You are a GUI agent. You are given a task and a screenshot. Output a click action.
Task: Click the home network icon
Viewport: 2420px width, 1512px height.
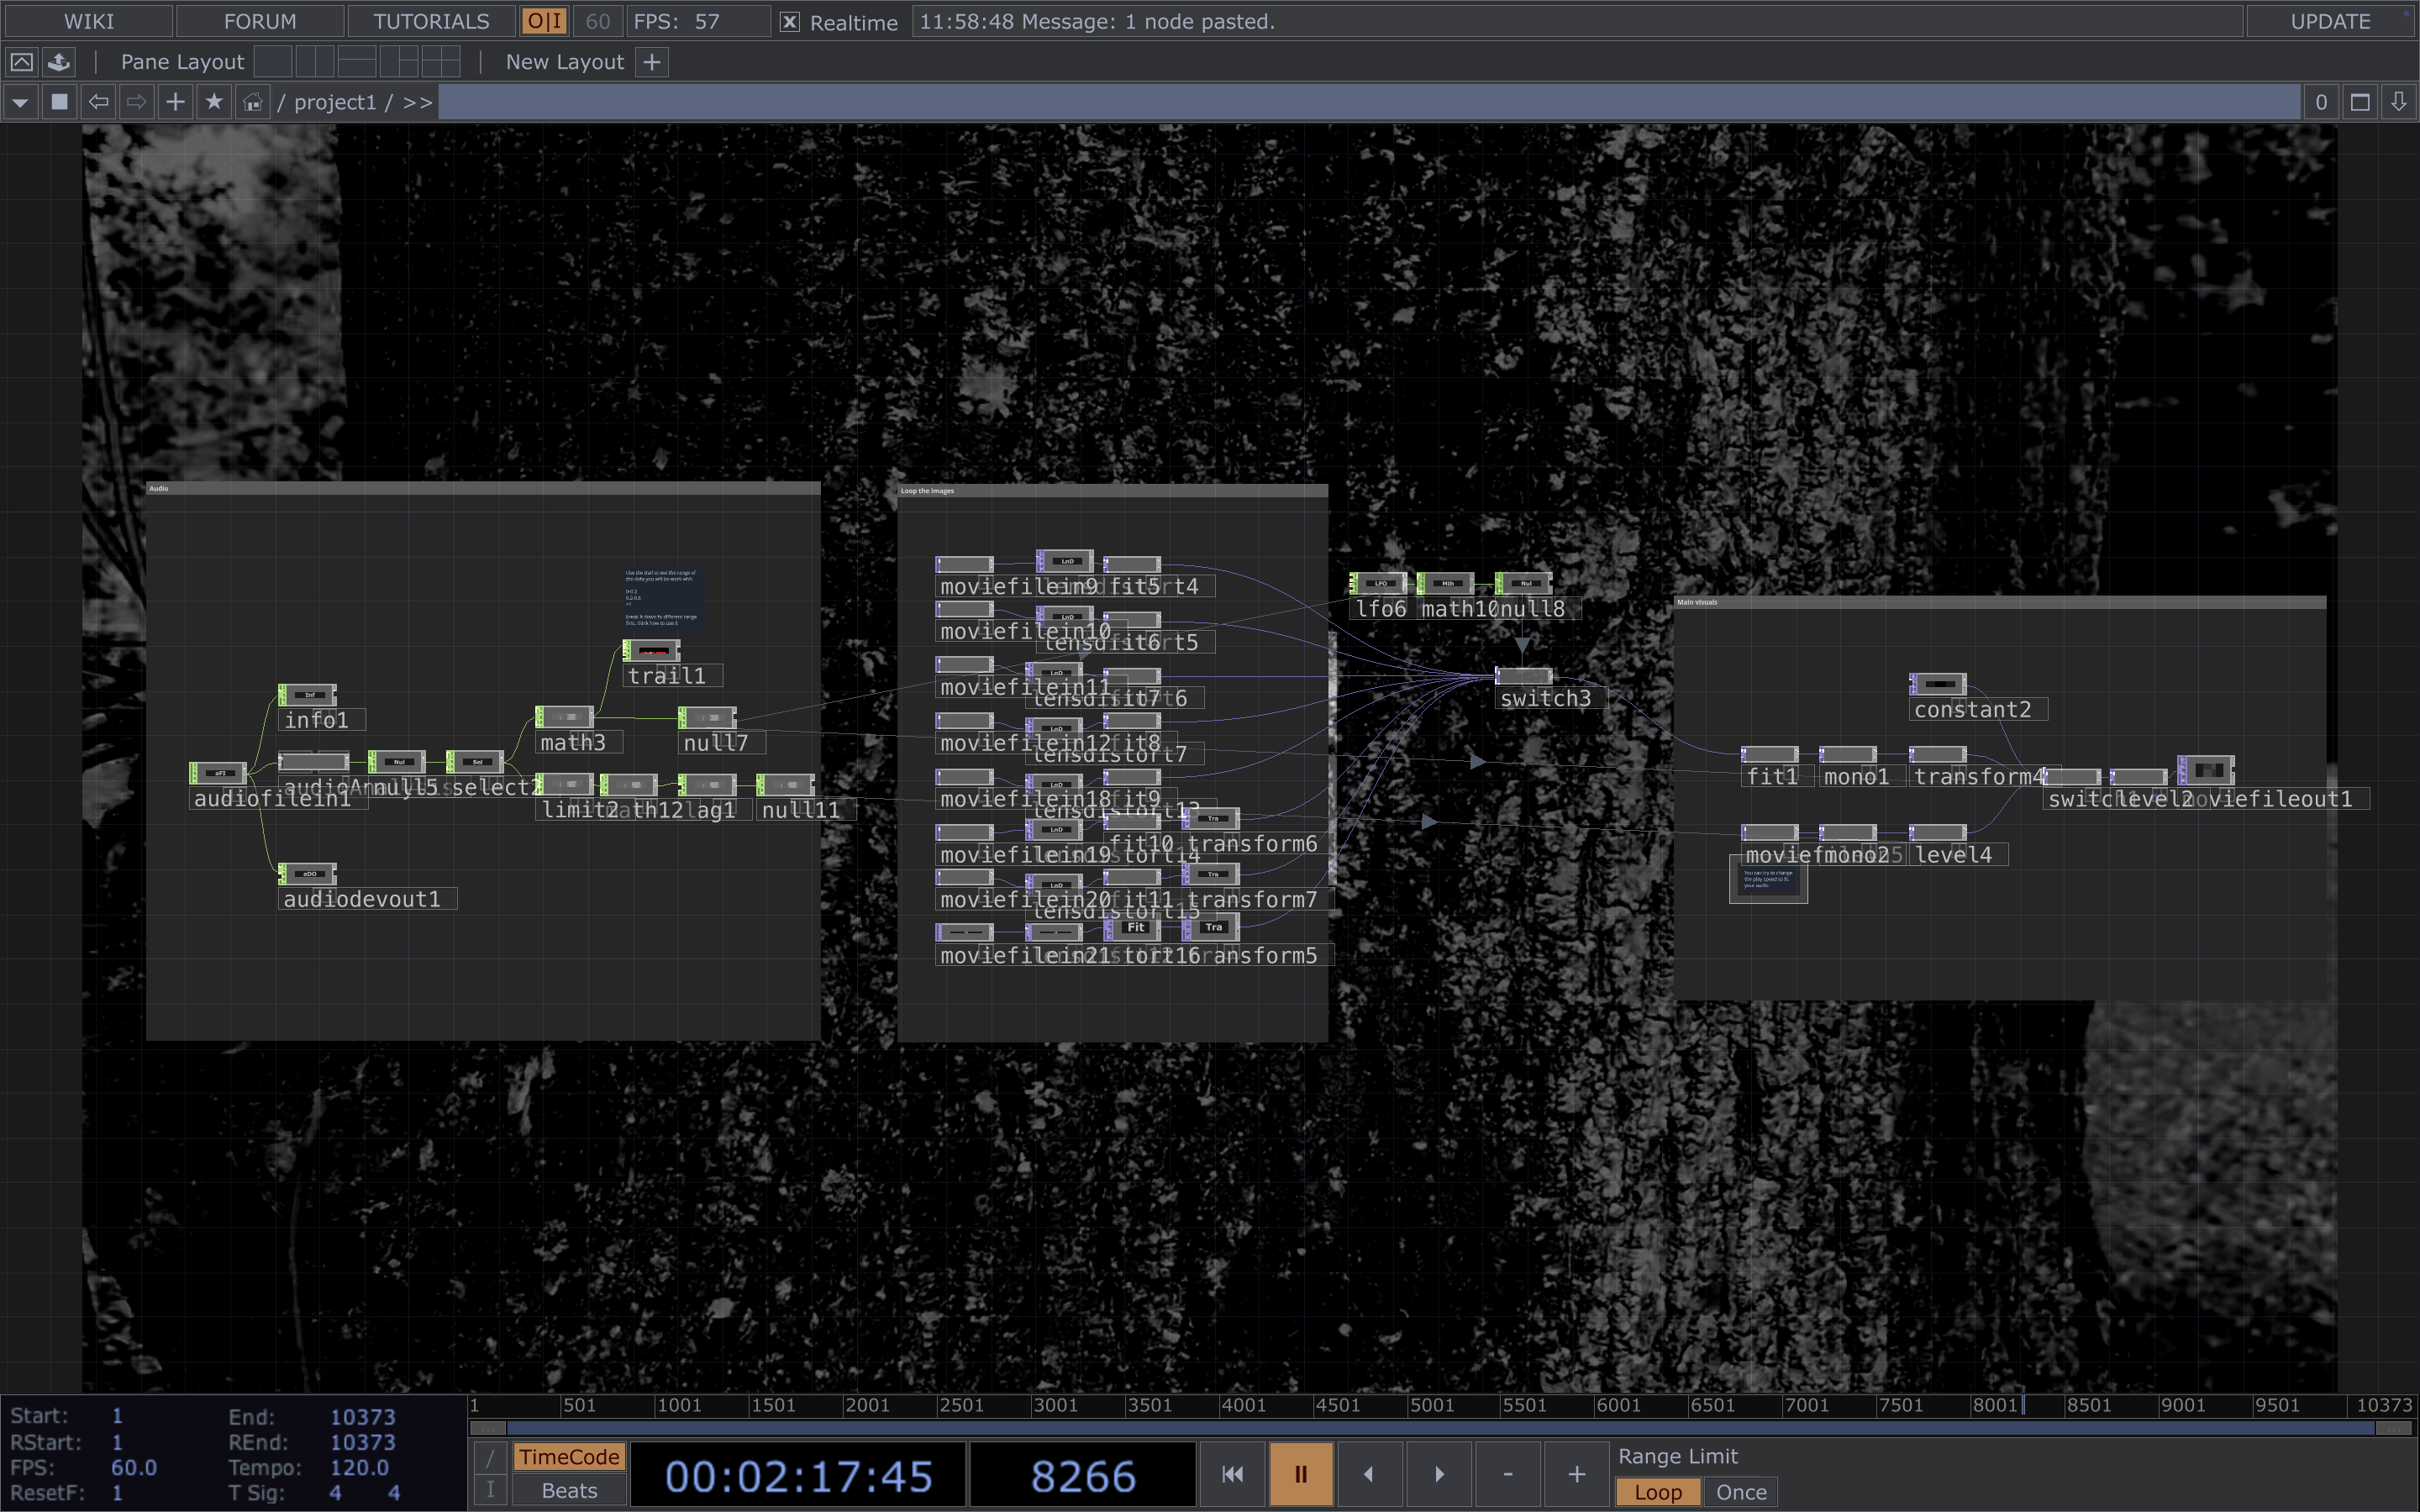pyautogui.click(x=253, y=102)
